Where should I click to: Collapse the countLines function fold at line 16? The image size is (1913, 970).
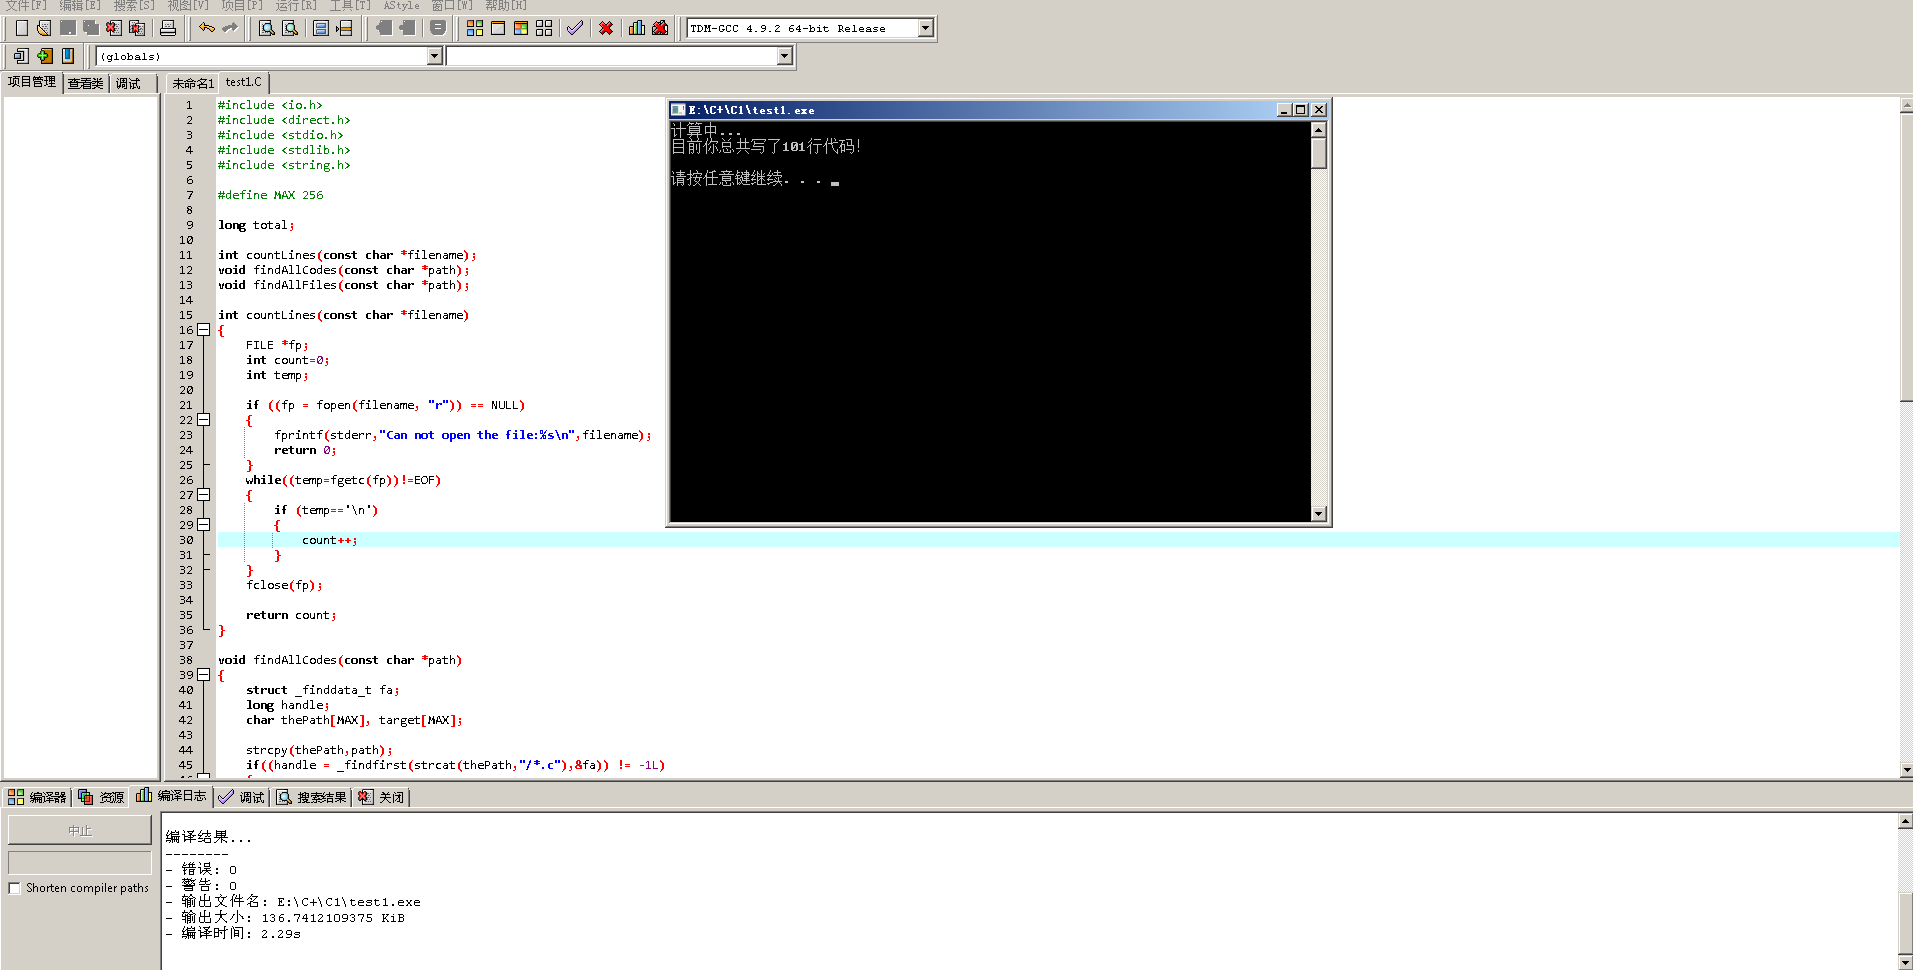tap(204, 330)
